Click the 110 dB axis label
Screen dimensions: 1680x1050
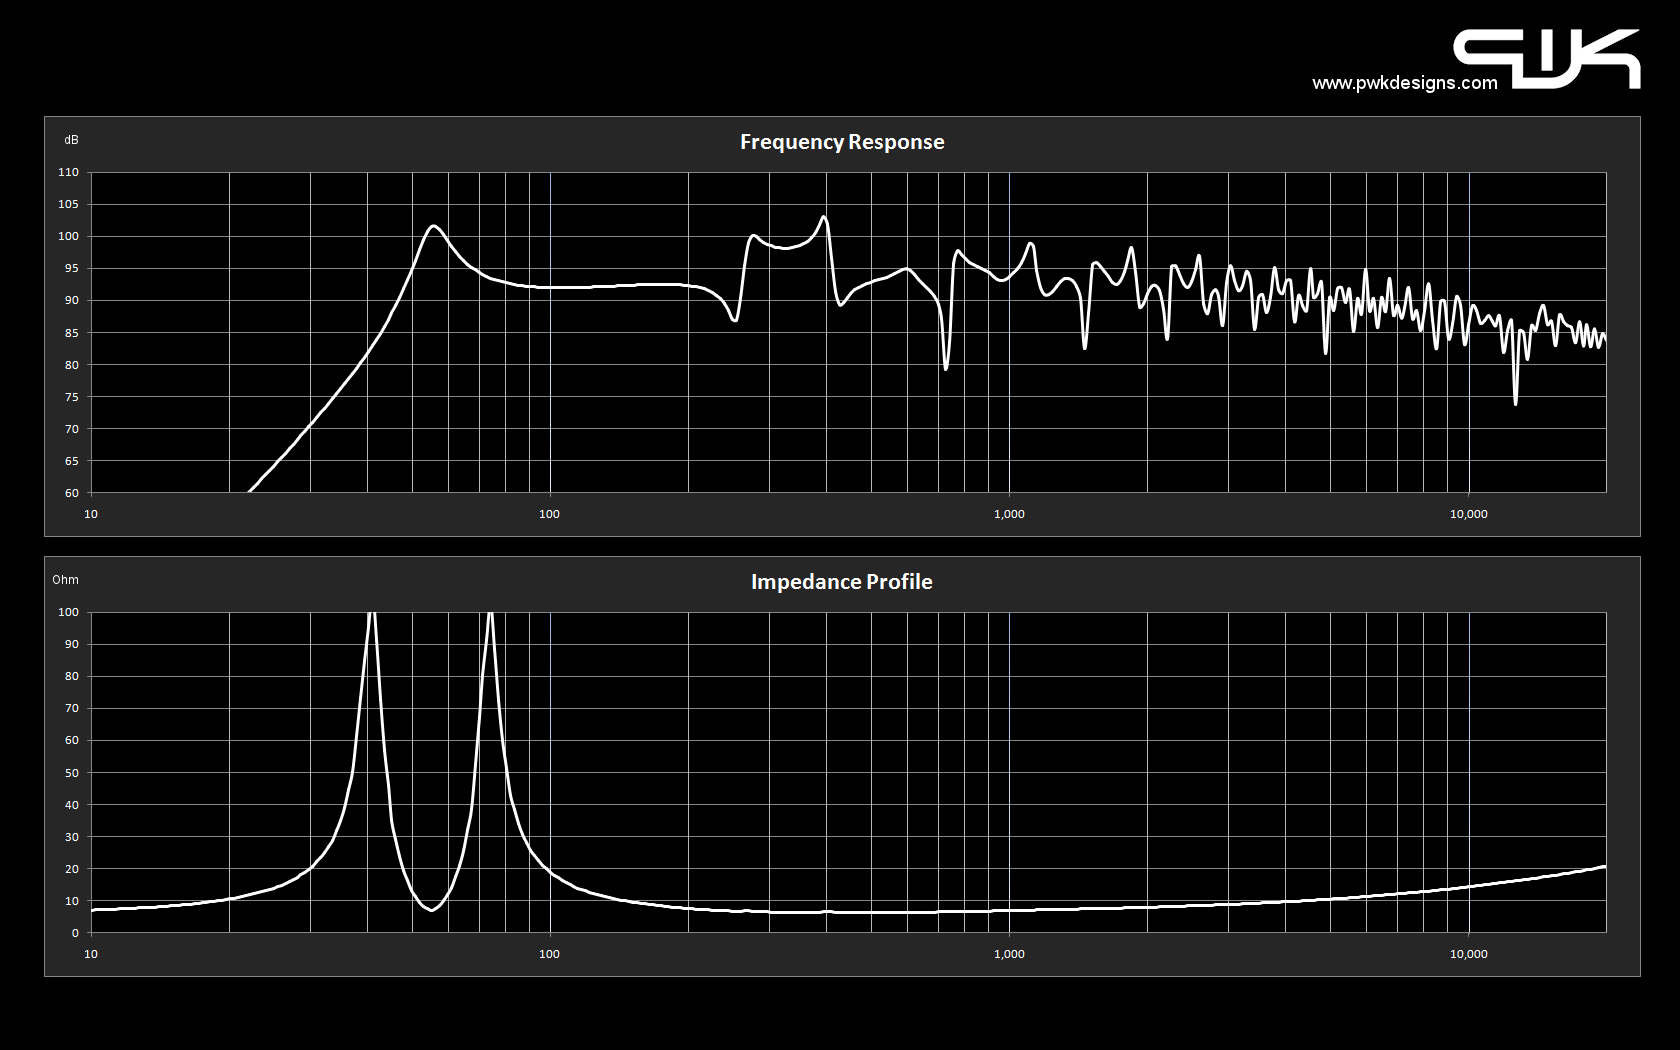(68, 172)
